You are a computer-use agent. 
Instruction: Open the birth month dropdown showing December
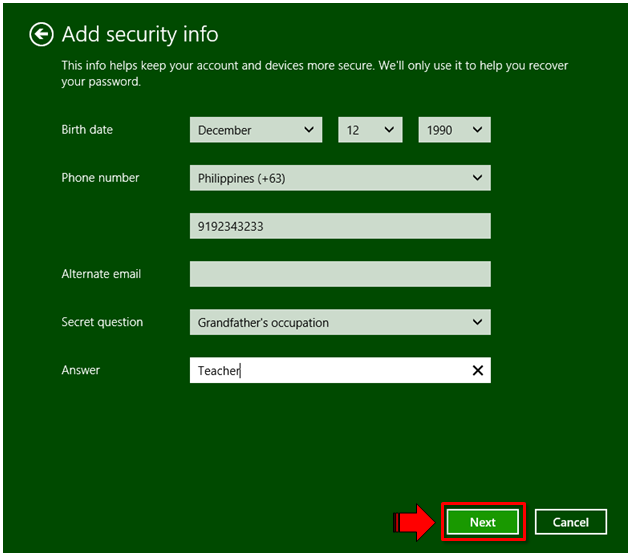click(256, 130)
